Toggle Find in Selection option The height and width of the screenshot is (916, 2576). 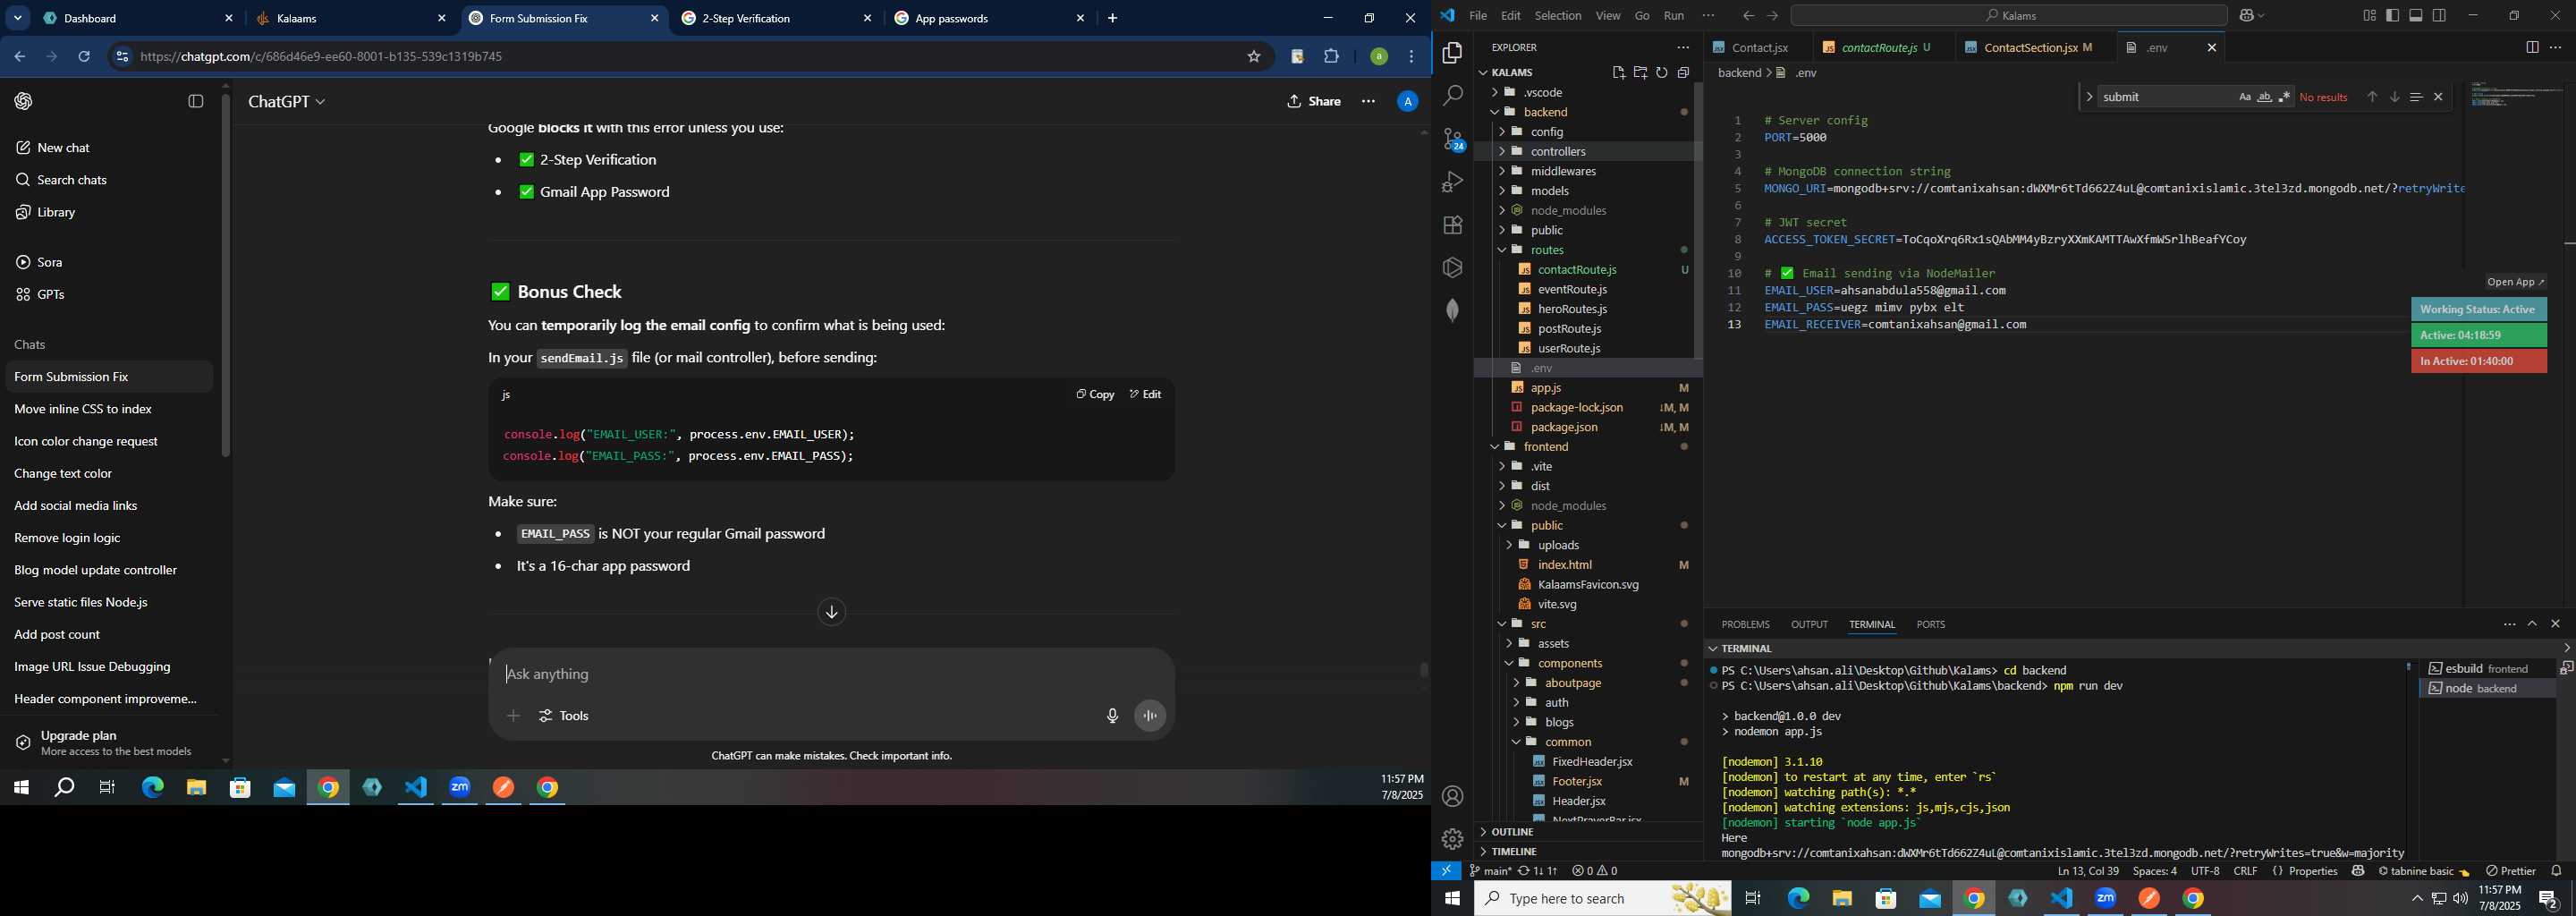pos(2416,97)
